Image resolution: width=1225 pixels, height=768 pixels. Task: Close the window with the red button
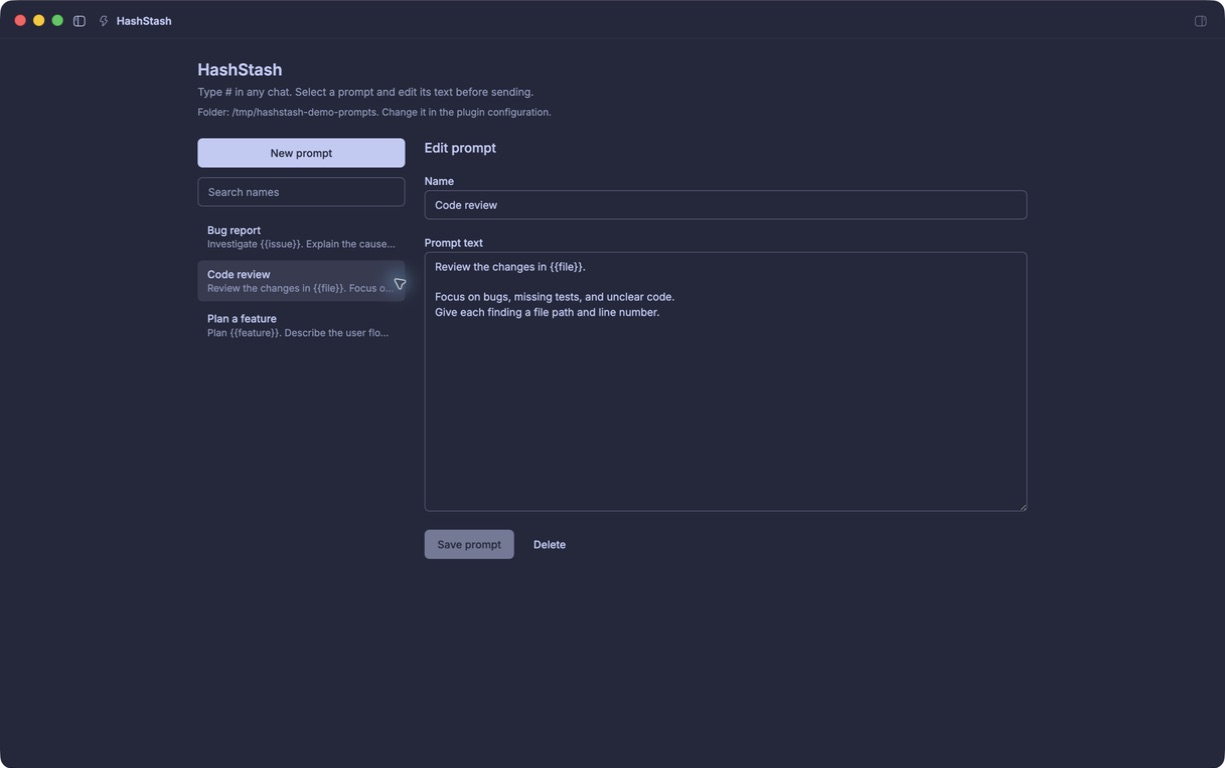tap(20, 20)
